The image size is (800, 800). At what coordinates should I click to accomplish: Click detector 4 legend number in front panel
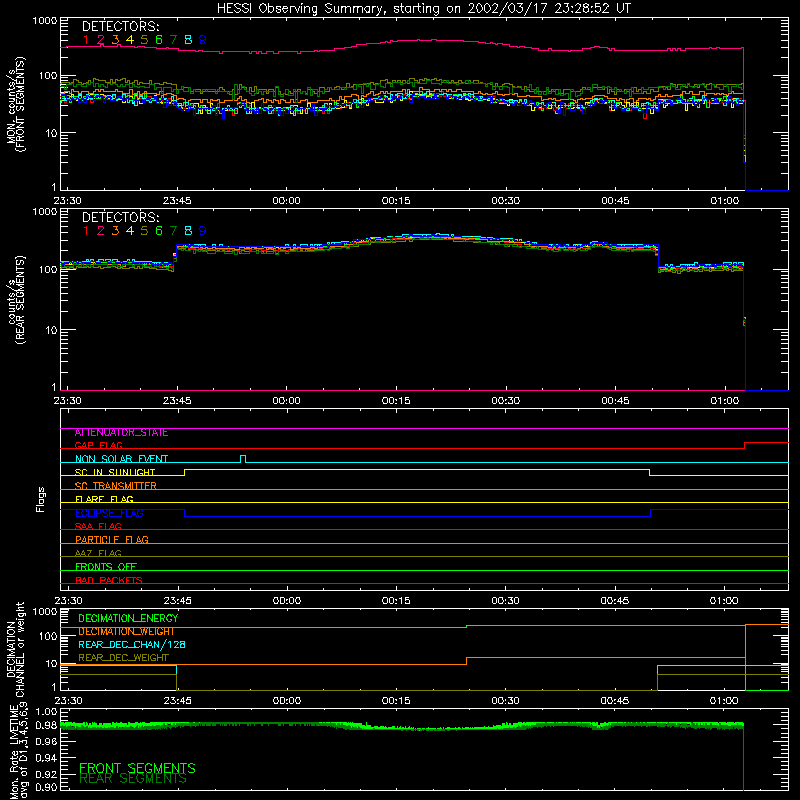(130, 40)
